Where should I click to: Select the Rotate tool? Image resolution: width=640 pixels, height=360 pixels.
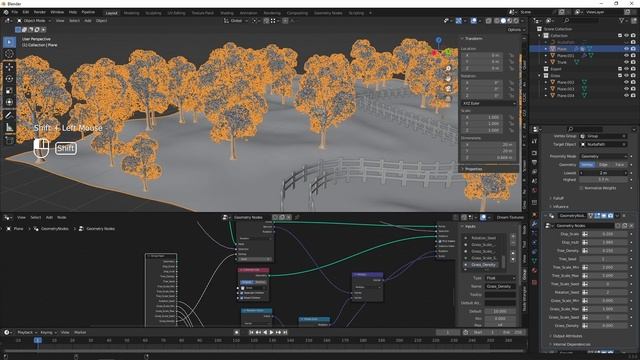pos(9,79)
